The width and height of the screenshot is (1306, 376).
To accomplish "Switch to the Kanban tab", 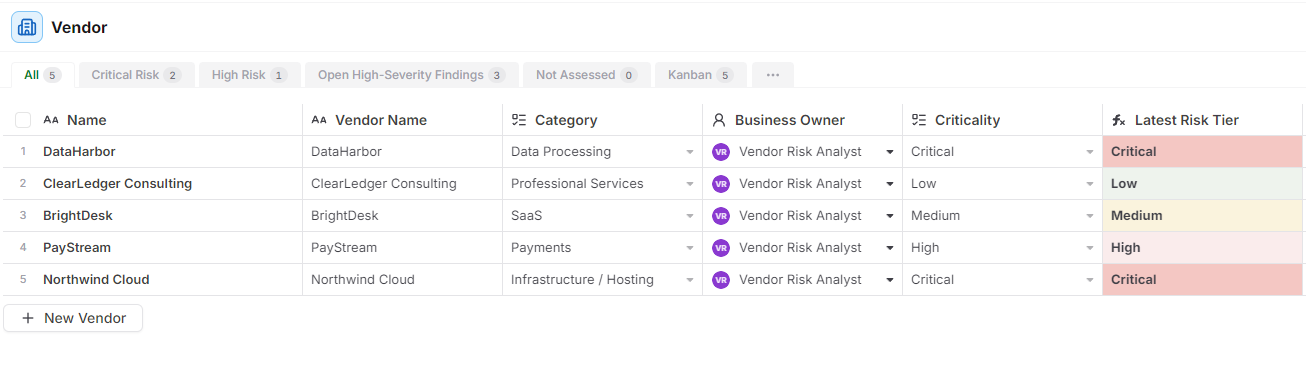I will pyautogui.click(x=701, y=75).
